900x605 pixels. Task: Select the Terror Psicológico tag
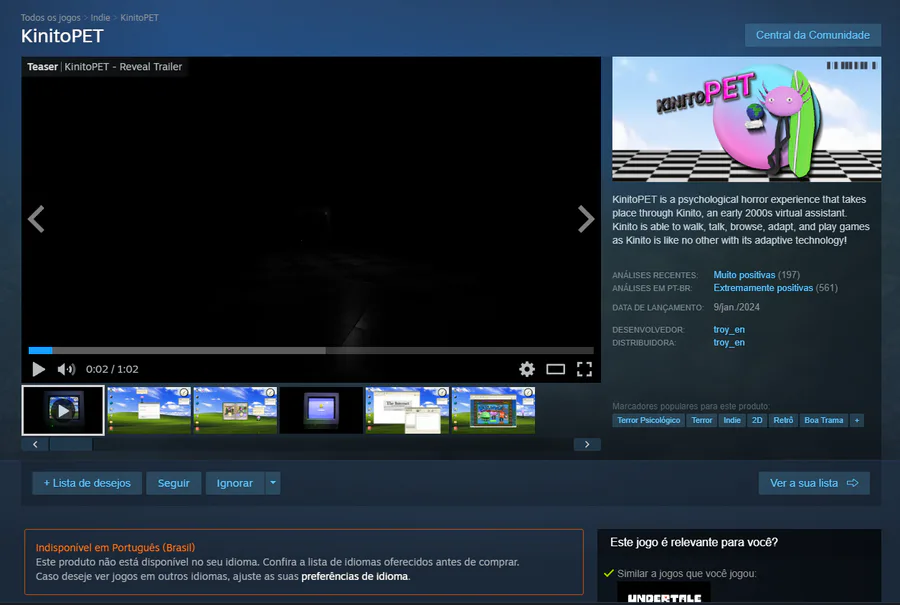coord(649,420)
